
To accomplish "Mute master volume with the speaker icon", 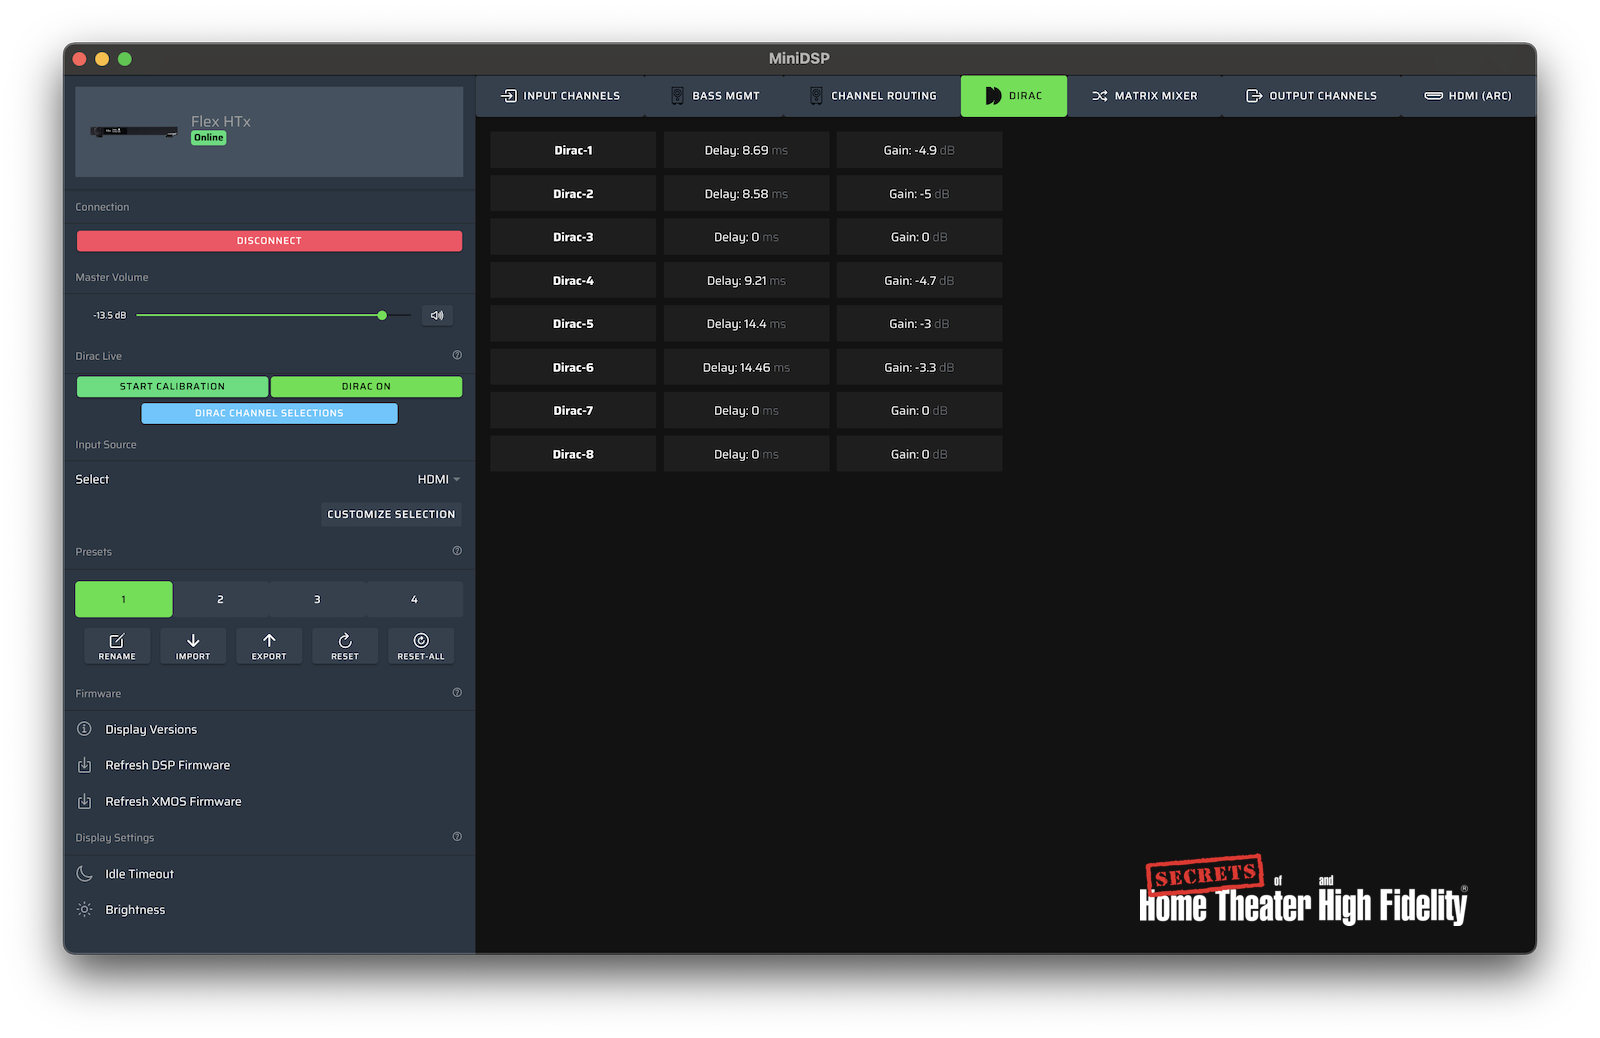I will coord(437,315).
